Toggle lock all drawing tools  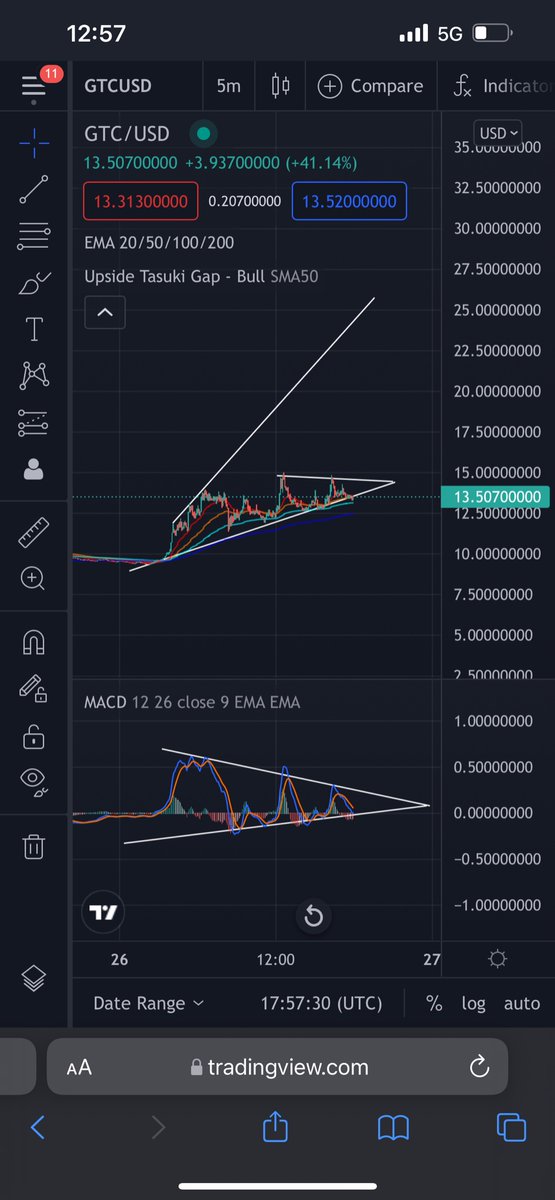pos(34,735)
